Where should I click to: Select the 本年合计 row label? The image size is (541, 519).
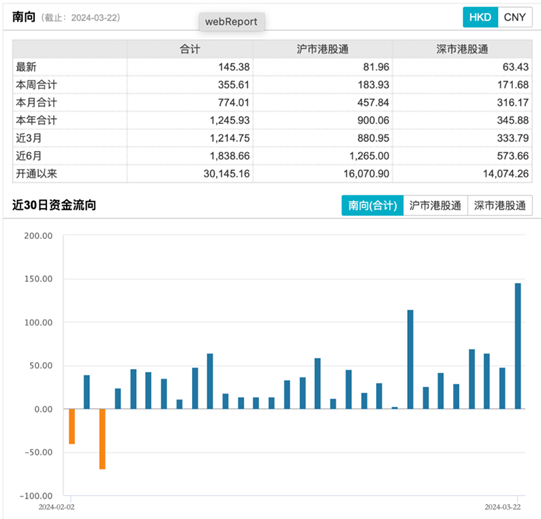point(36,120)
